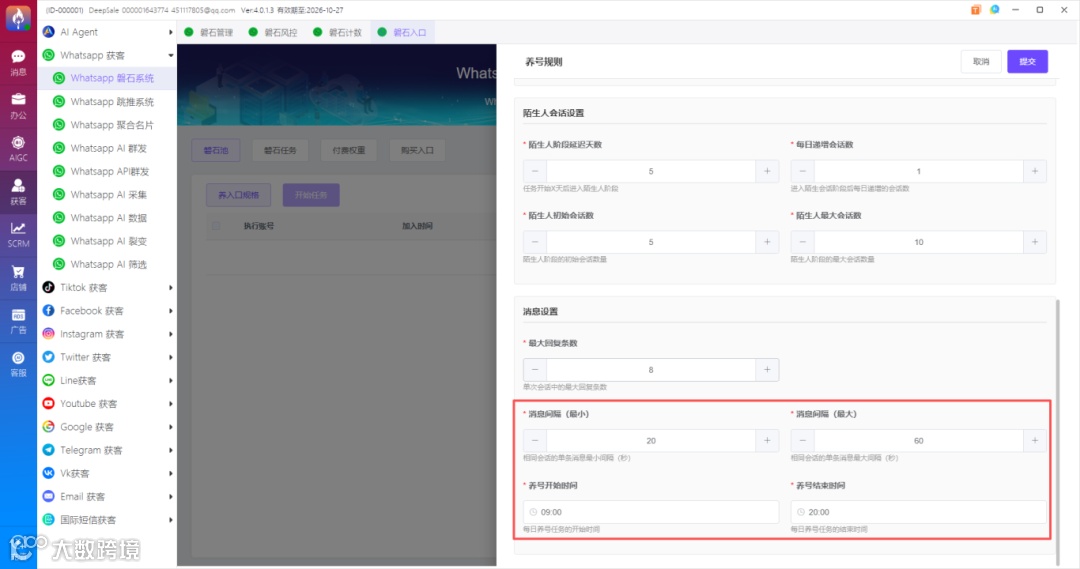Open the 客服 support sidebar icon
The width and height of the screenshot is (1080, 569).
pos(19,364)
